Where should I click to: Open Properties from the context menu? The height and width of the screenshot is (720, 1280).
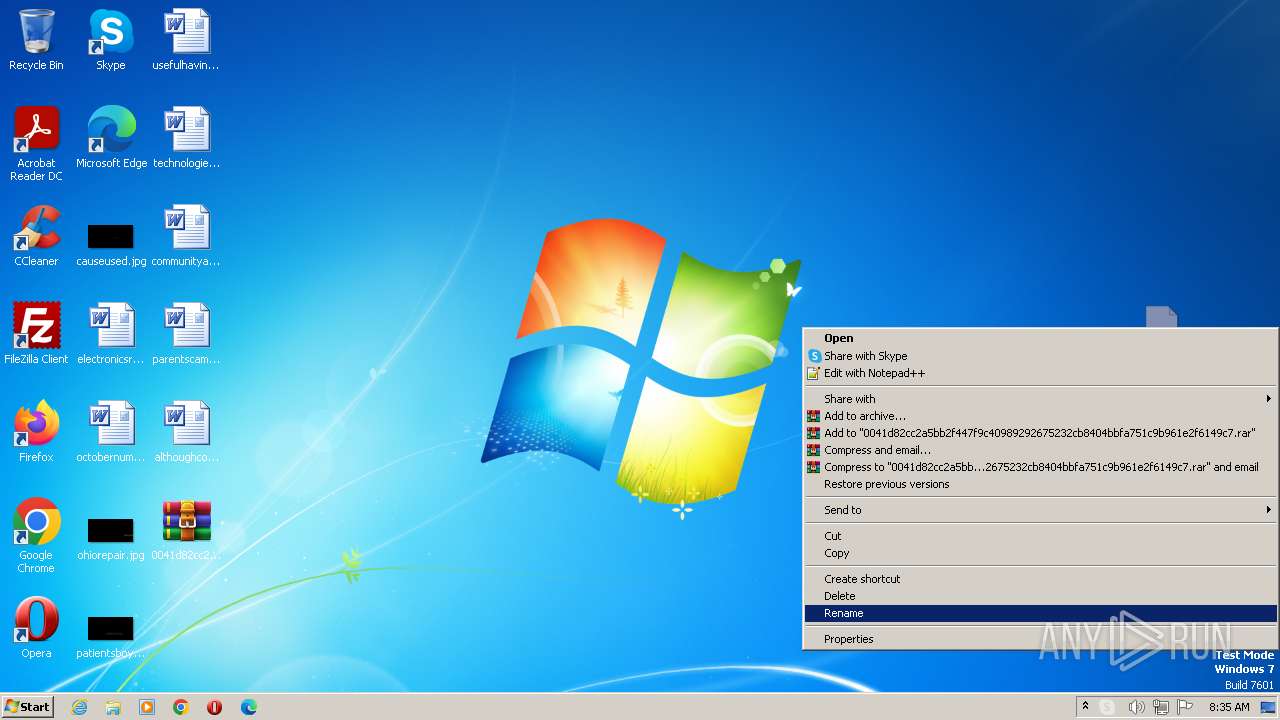(1040, 639)
